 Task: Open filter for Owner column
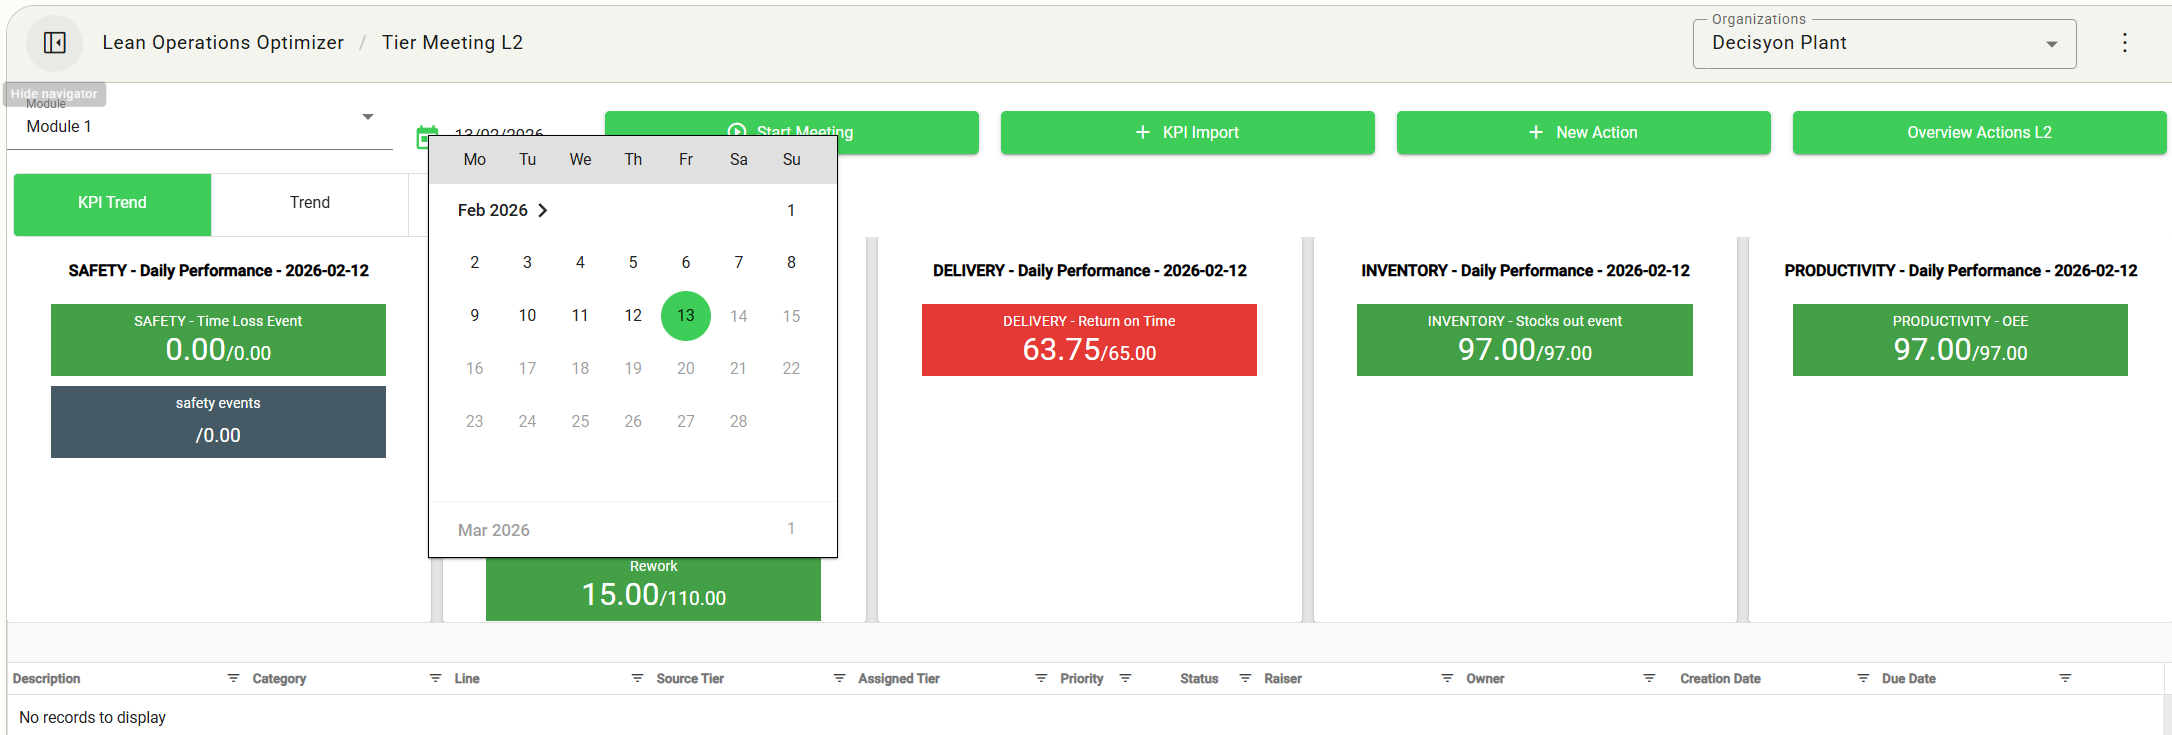pyautogui.click(x=1649, y=678)
